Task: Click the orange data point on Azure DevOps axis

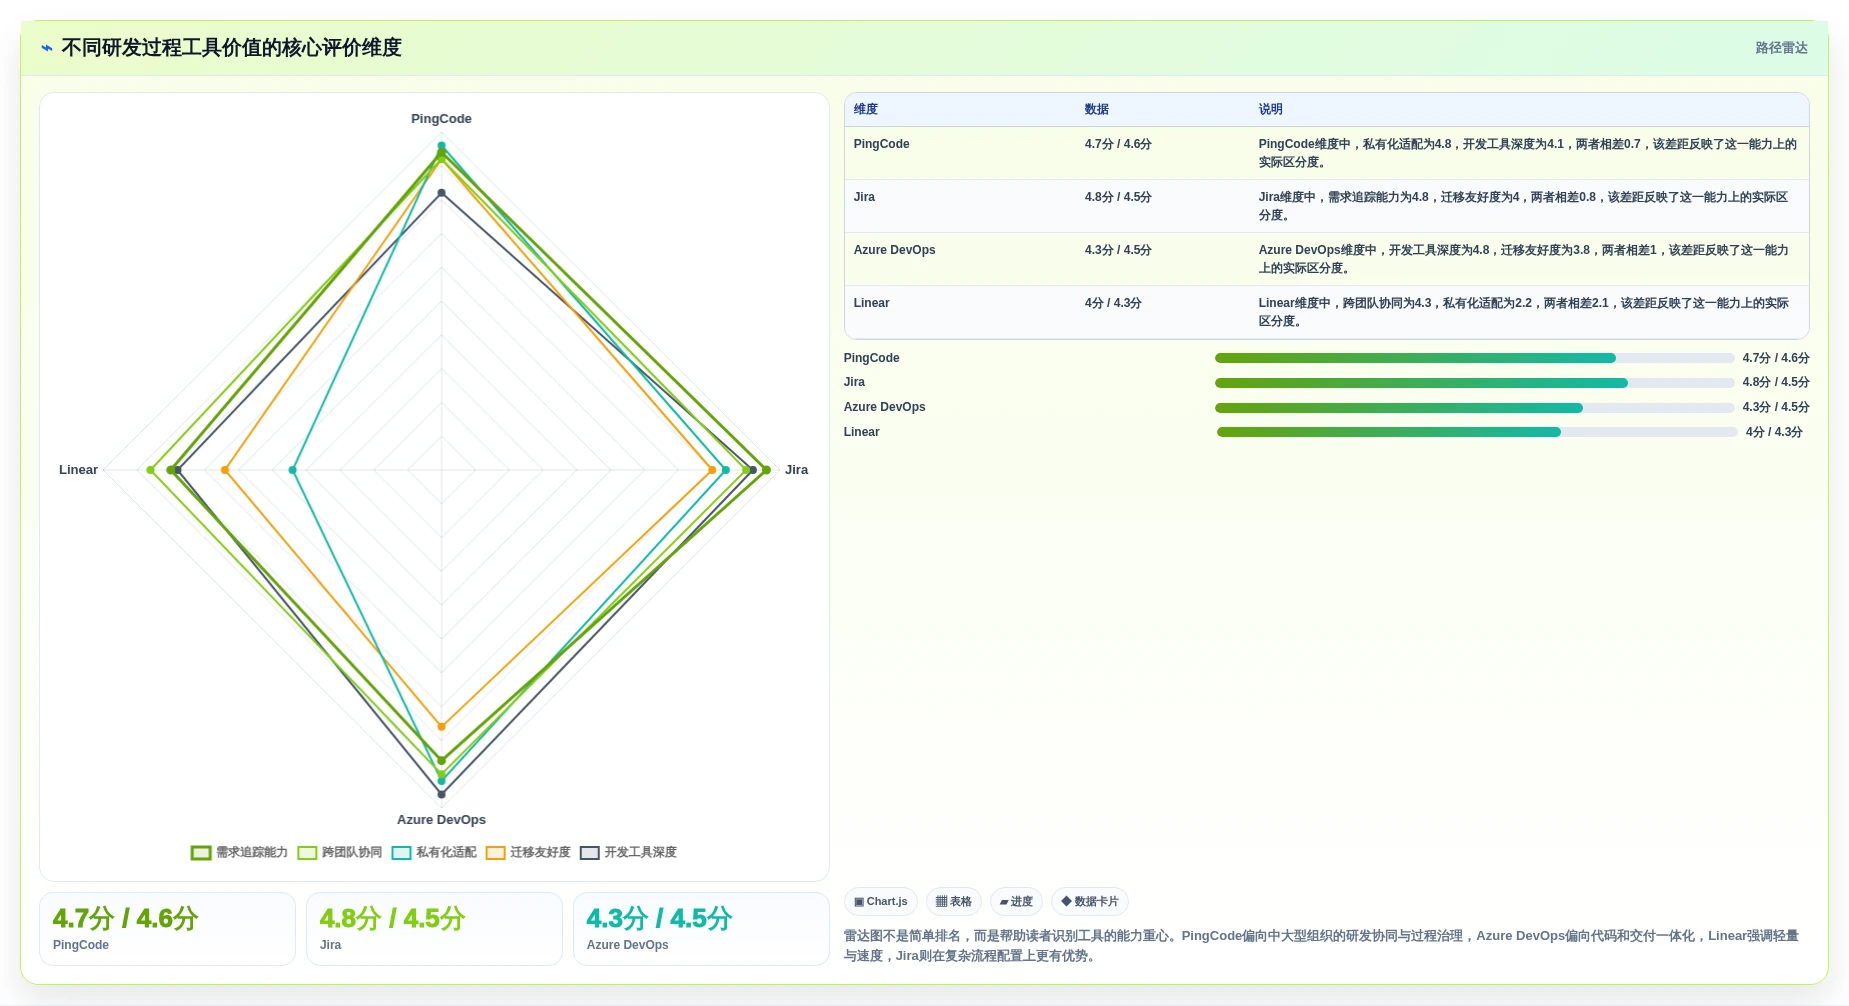Action: (x=441, y=727)
